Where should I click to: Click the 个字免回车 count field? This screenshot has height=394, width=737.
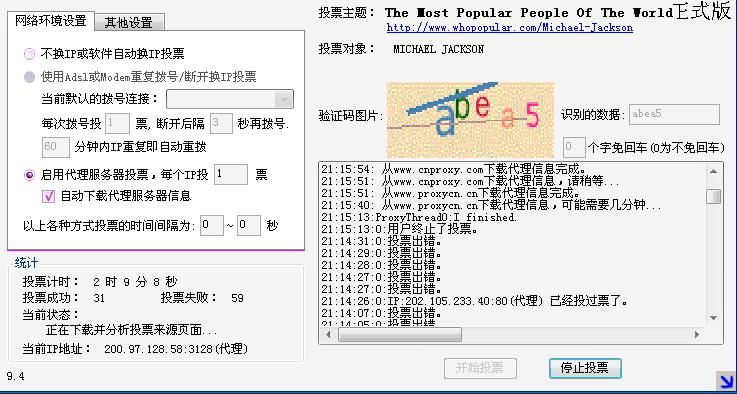[574, 147]
